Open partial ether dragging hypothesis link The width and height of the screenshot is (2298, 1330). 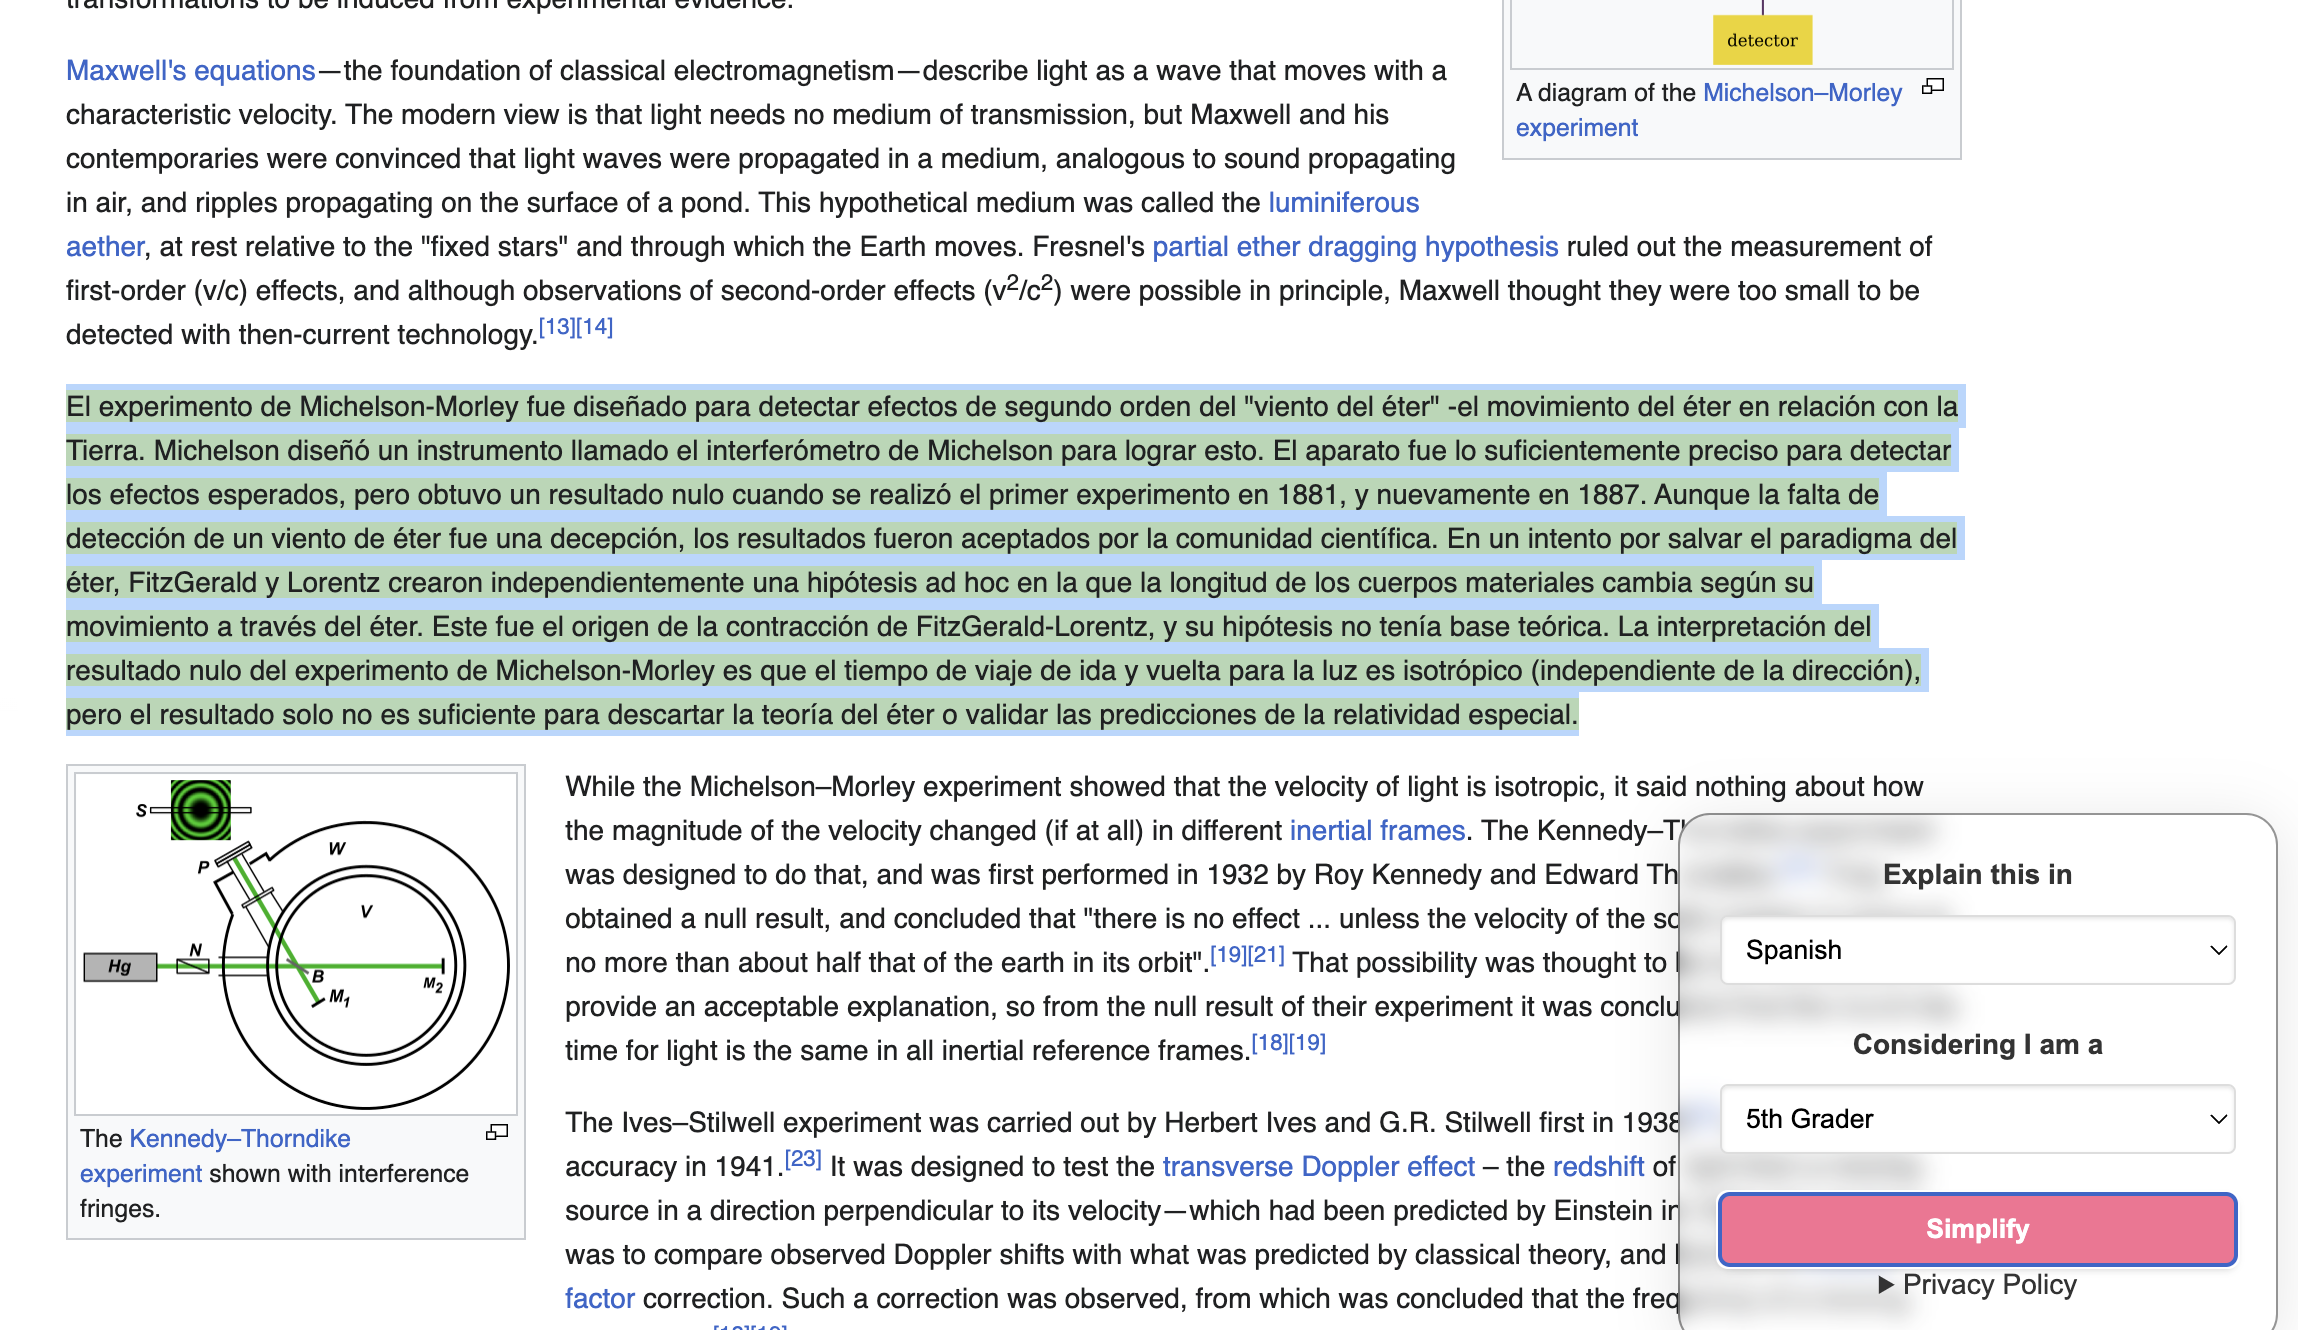coord(1354,247)
